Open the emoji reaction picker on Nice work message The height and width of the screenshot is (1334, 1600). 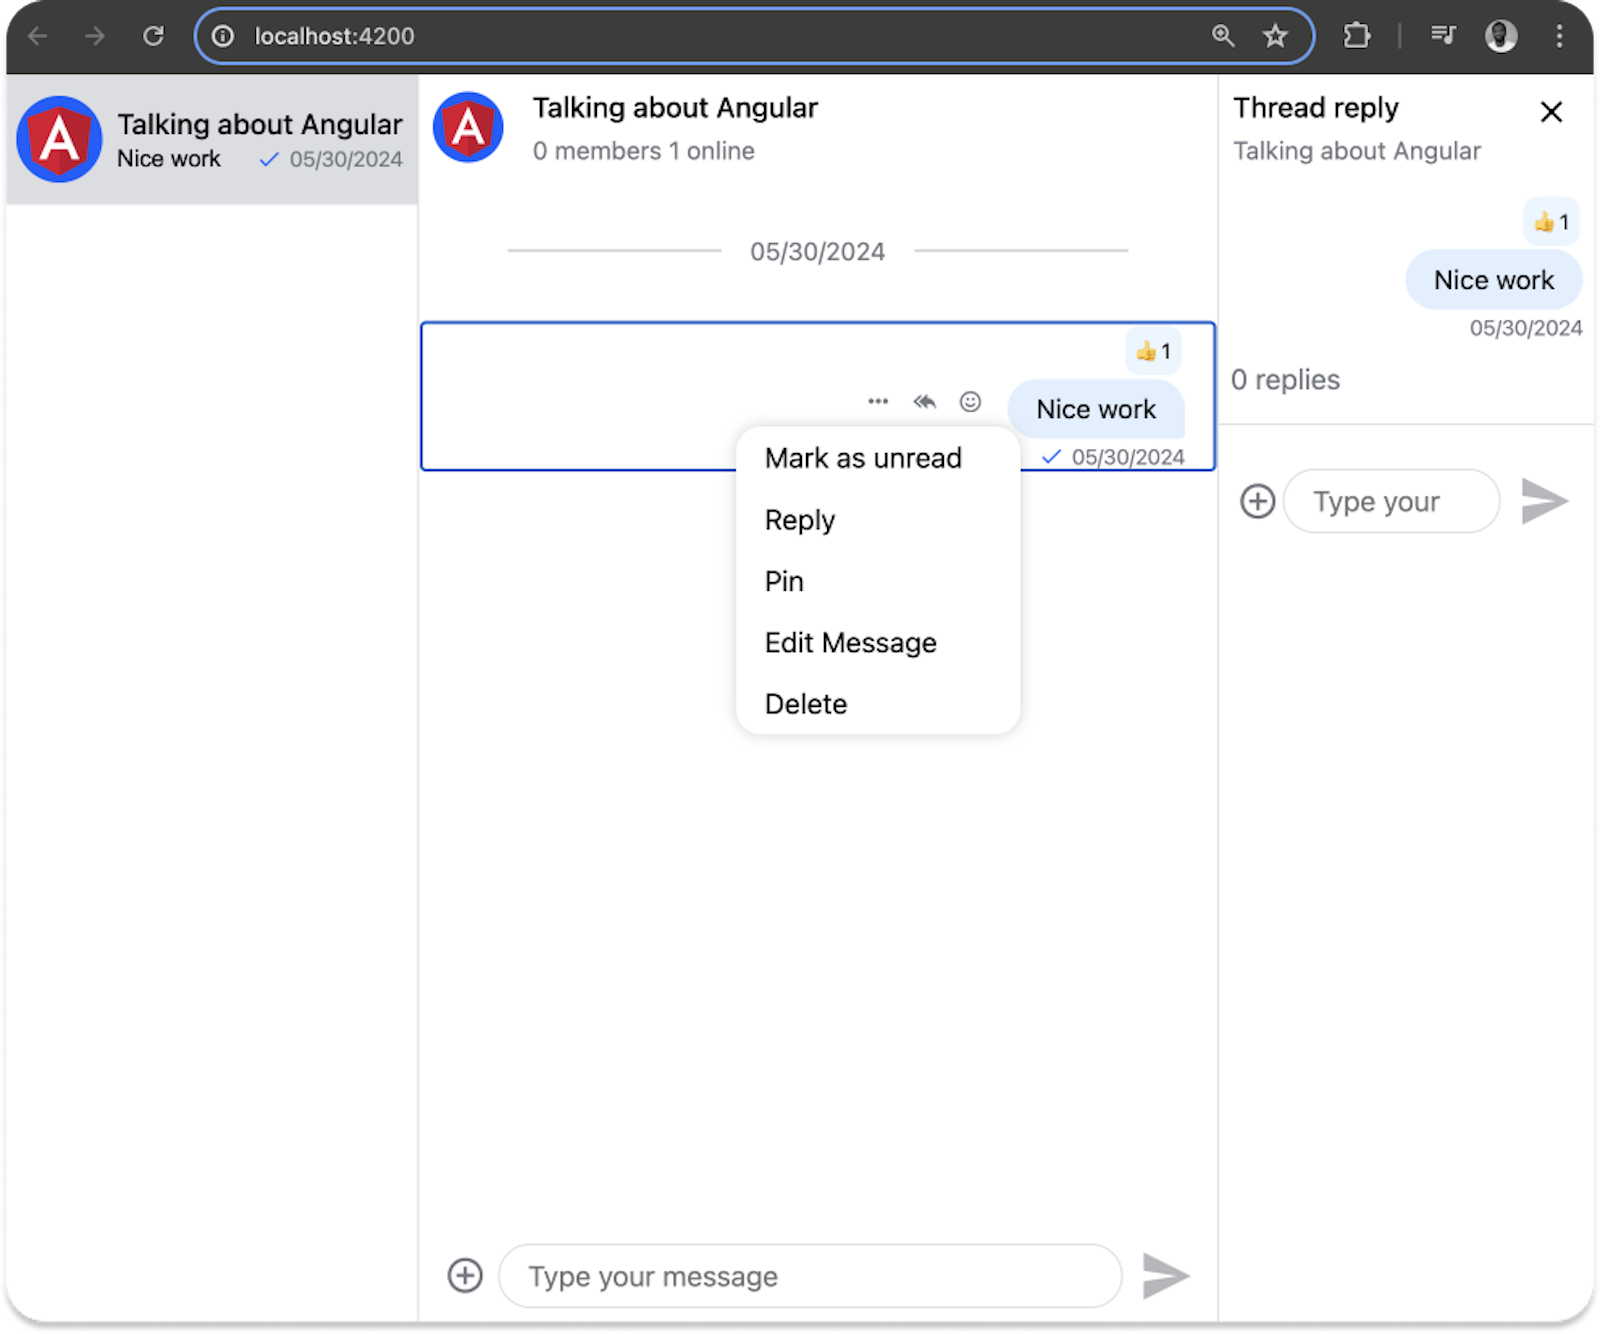[x=970, y=400]
